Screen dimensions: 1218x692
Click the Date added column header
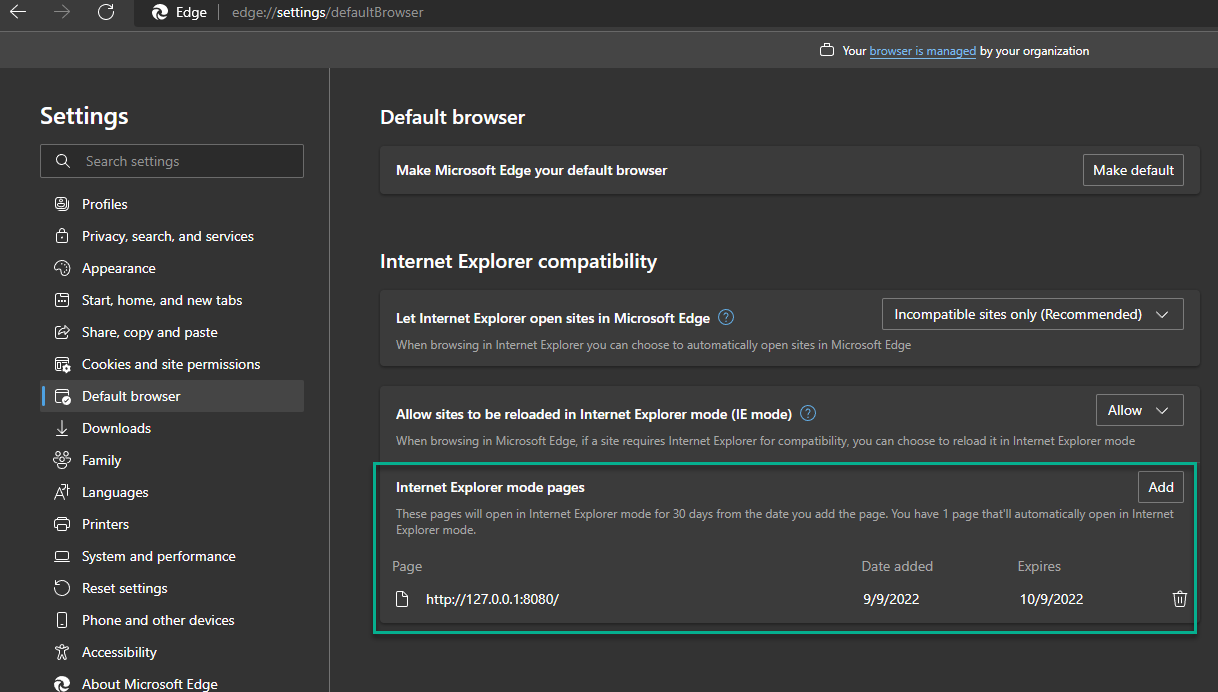(897, 566)
